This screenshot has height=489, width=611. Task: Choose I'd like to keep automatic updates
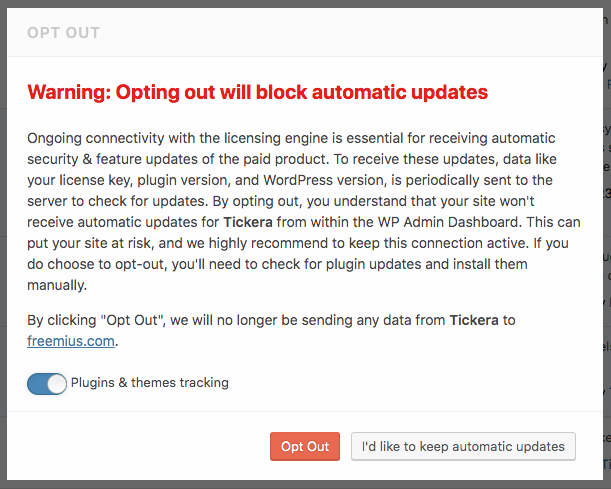tap(463, 446)
